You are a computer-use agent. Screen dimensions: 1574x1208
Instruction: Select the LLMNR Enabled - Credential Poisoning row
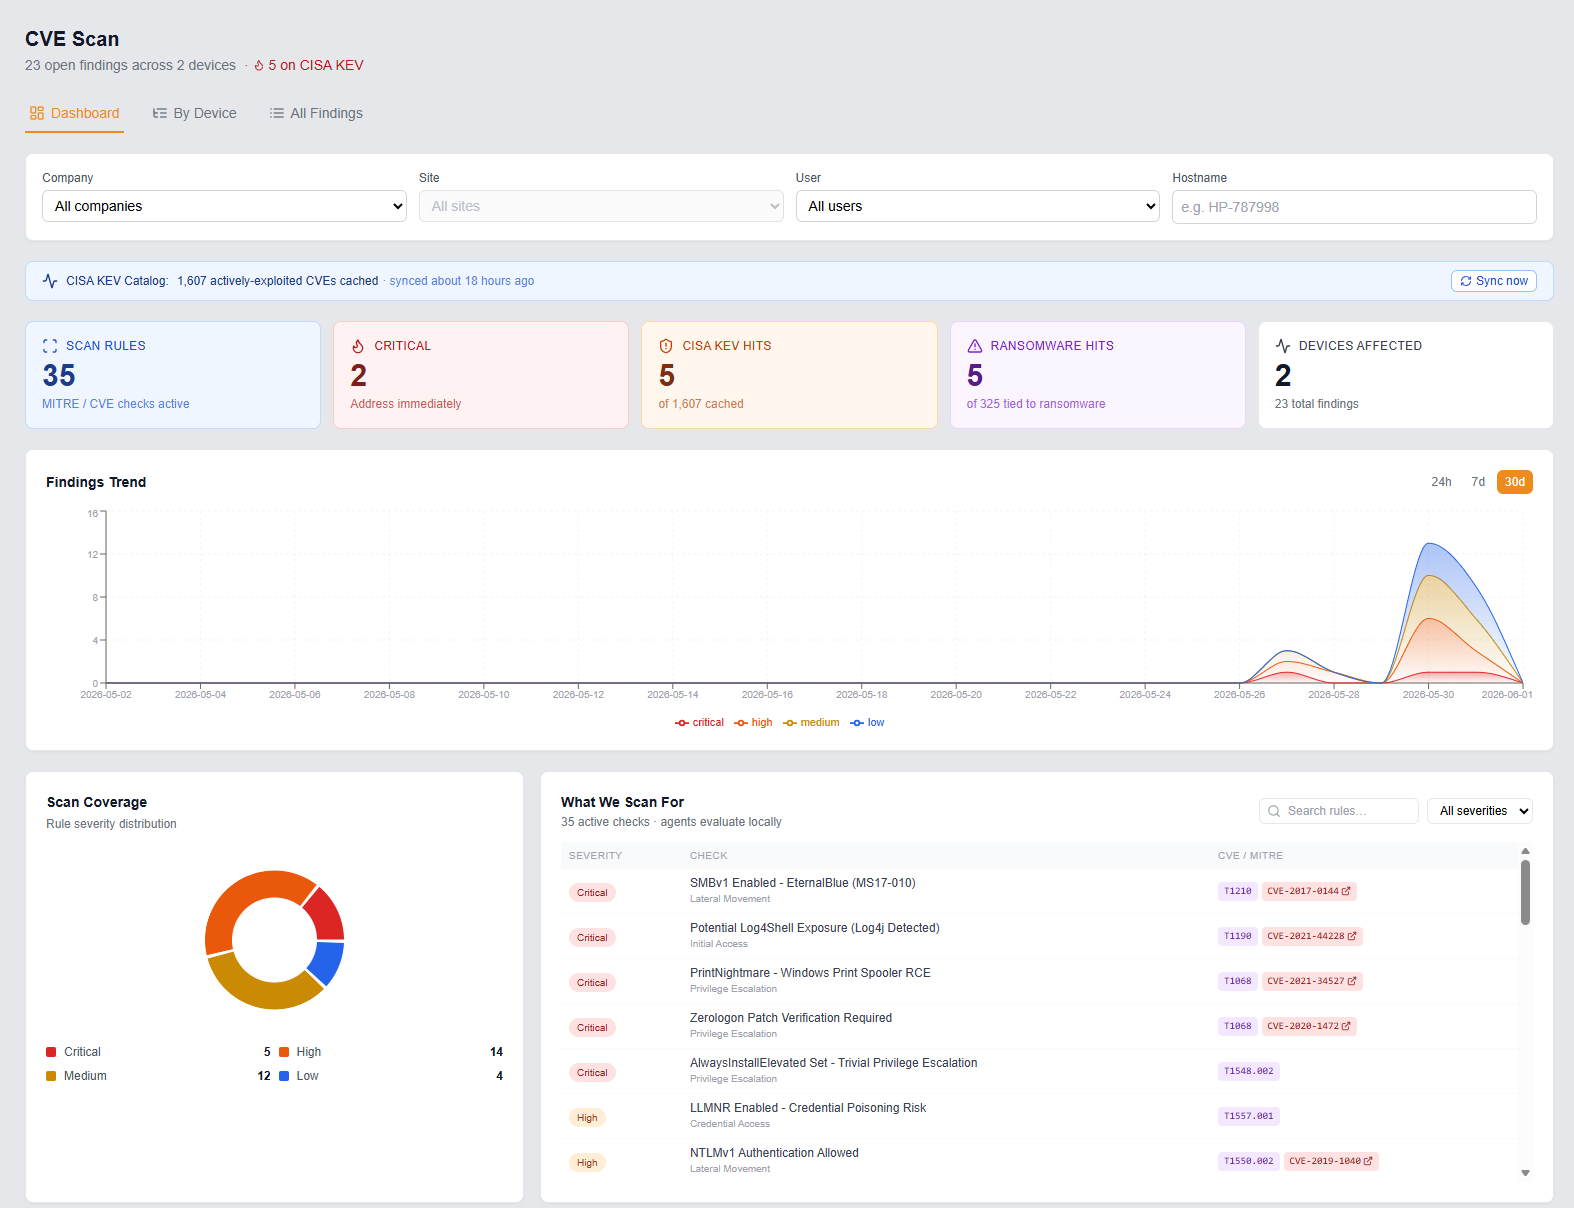[x=1039, y=1116]
